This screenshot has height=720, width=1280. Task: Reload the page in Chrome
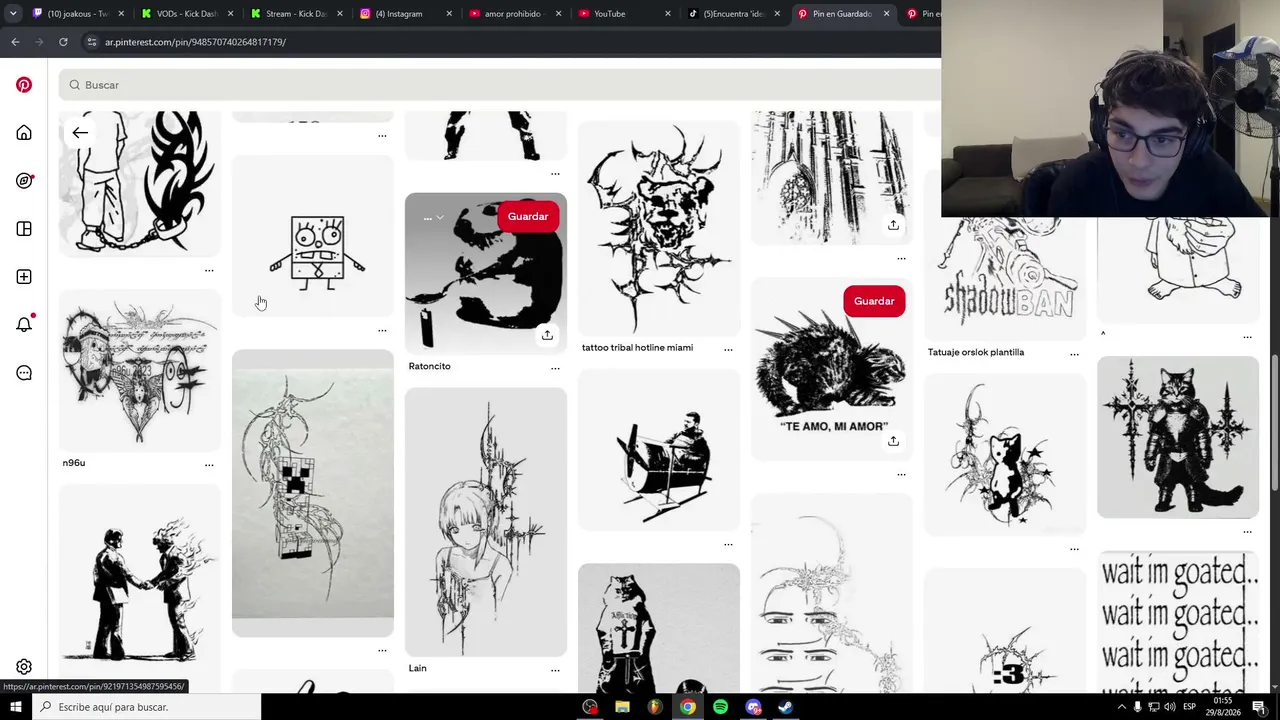tap(63, 42)
